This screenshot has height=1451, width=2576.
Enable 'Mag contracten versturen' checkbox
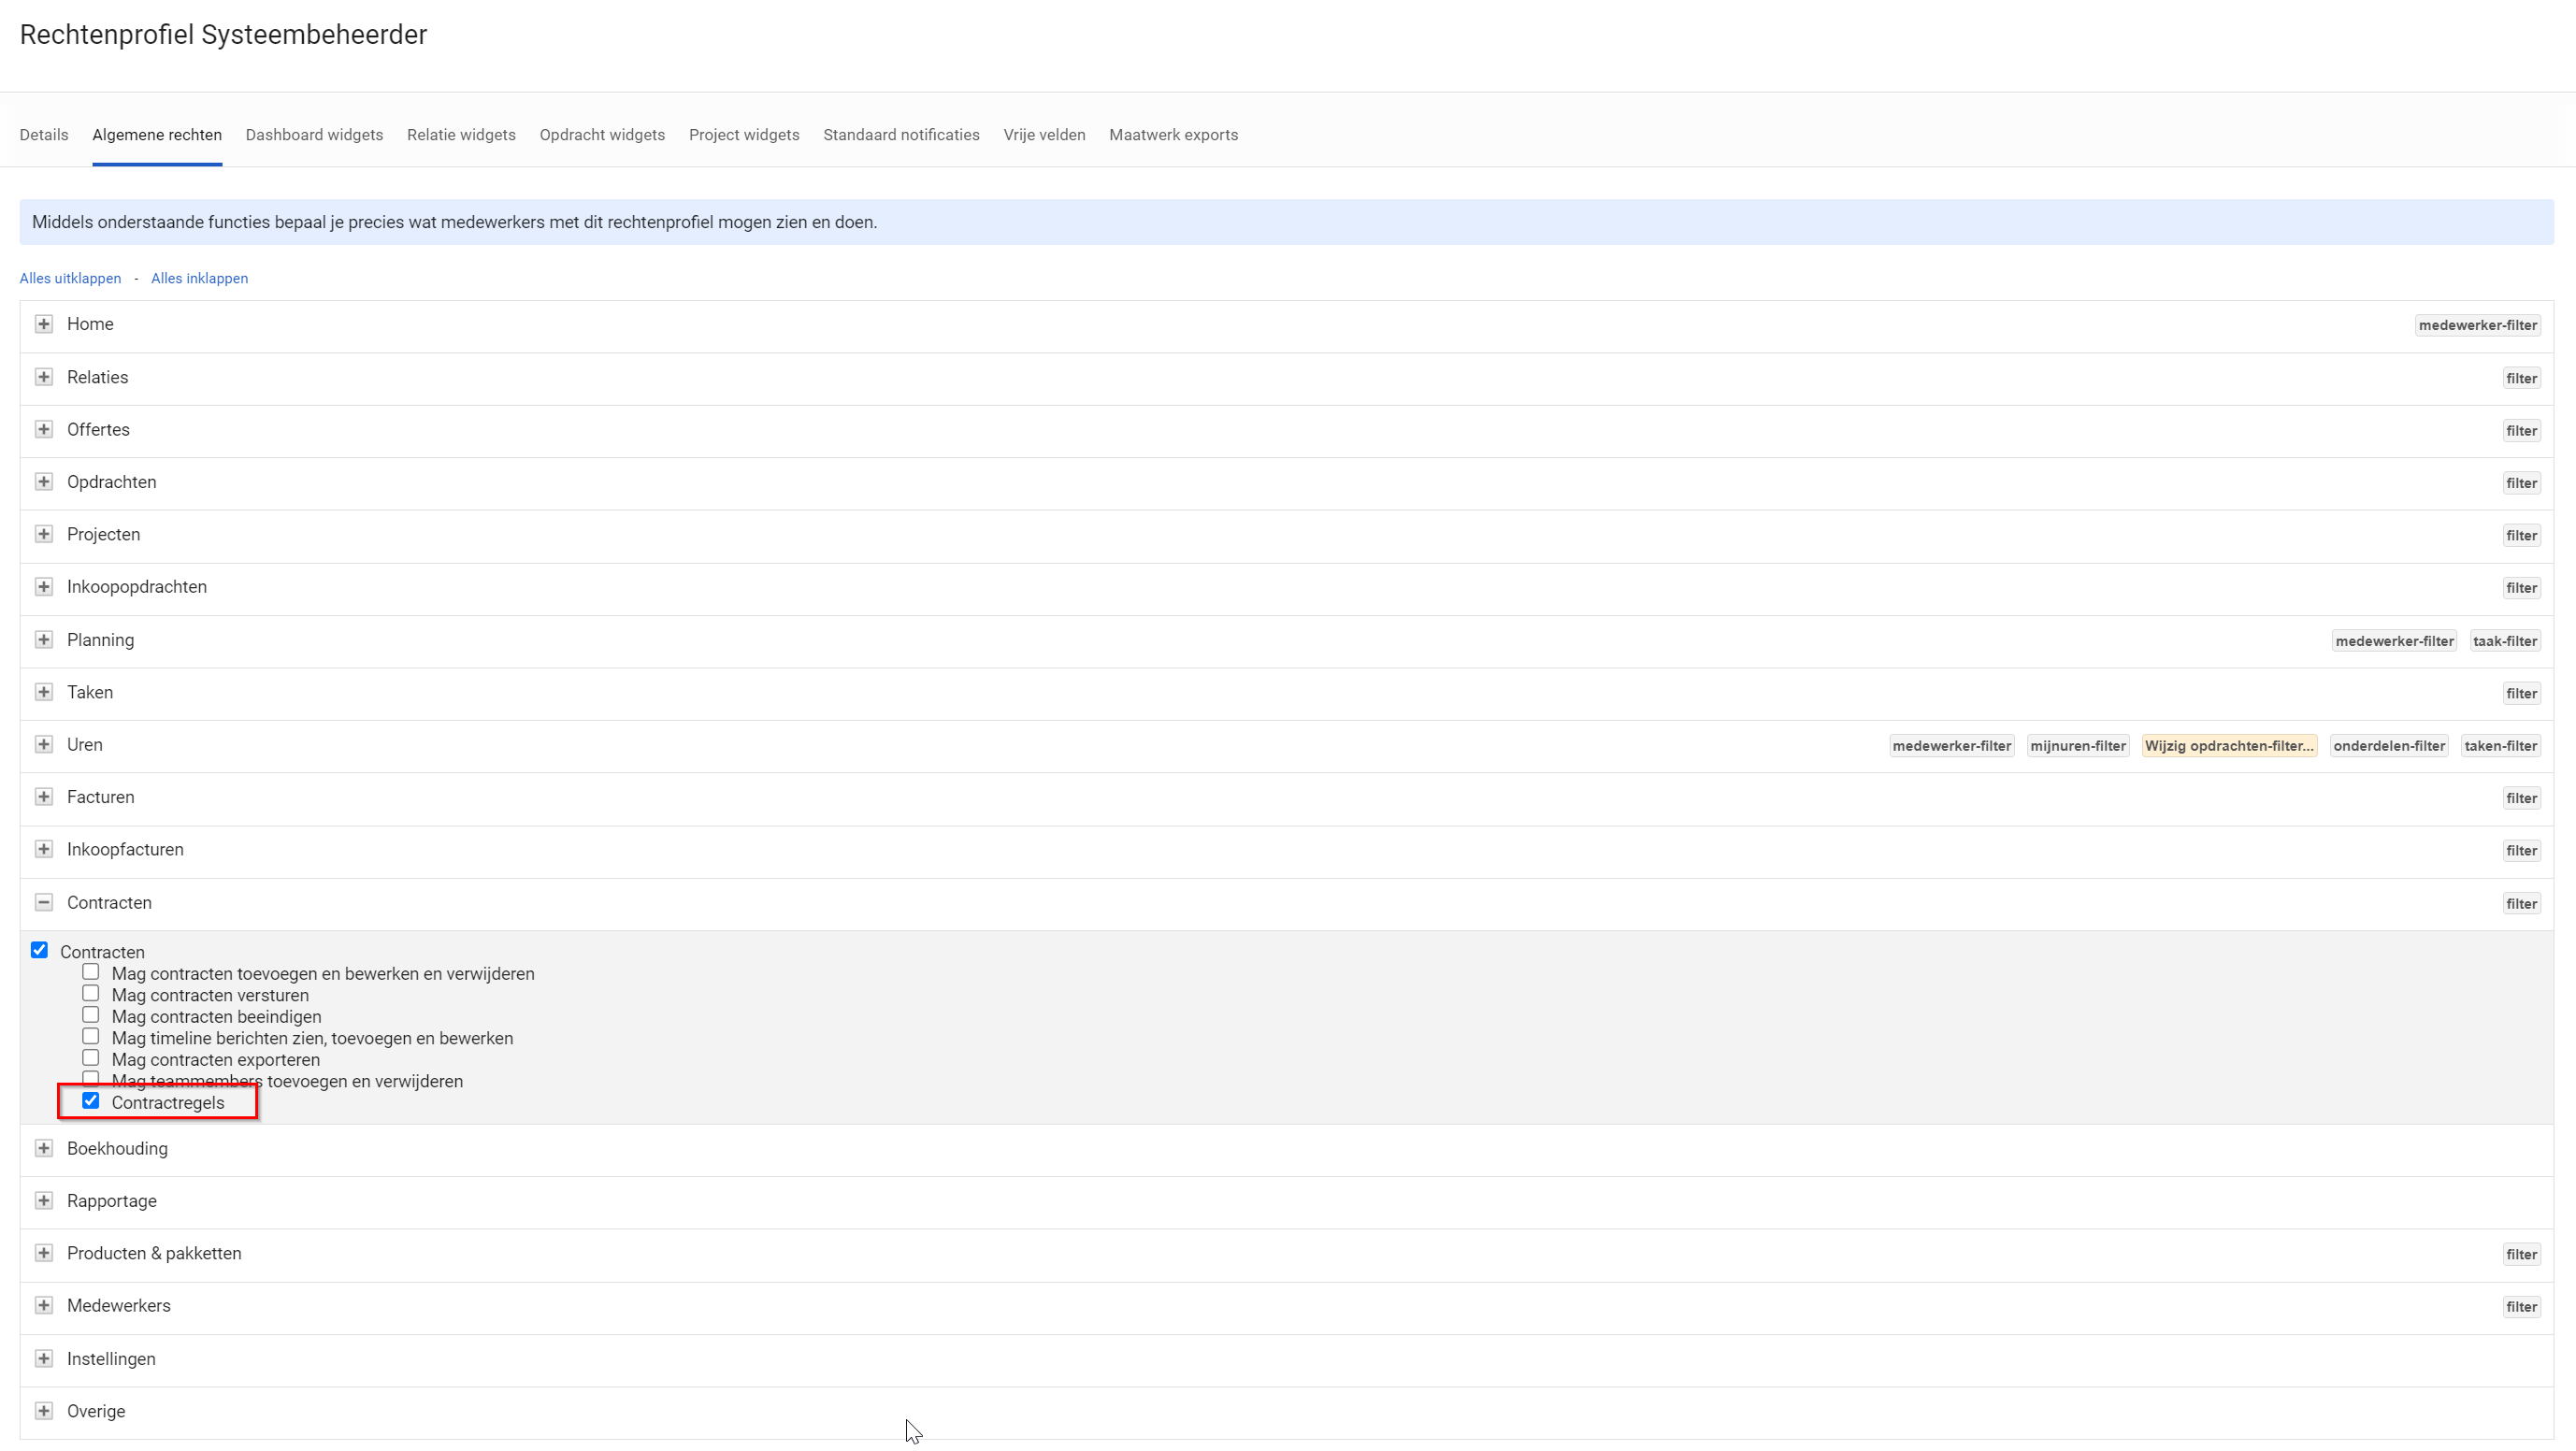tap(91, 994)
